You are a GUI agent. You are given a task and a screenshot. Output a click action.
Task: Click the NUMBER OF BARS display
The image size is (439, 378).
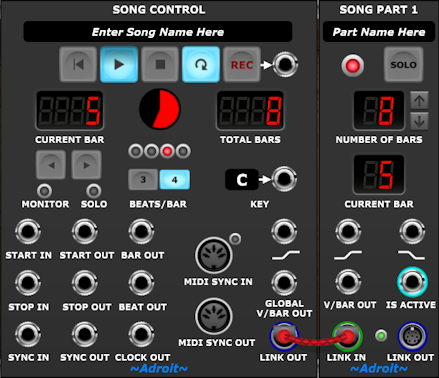click(x=379, y=110)
